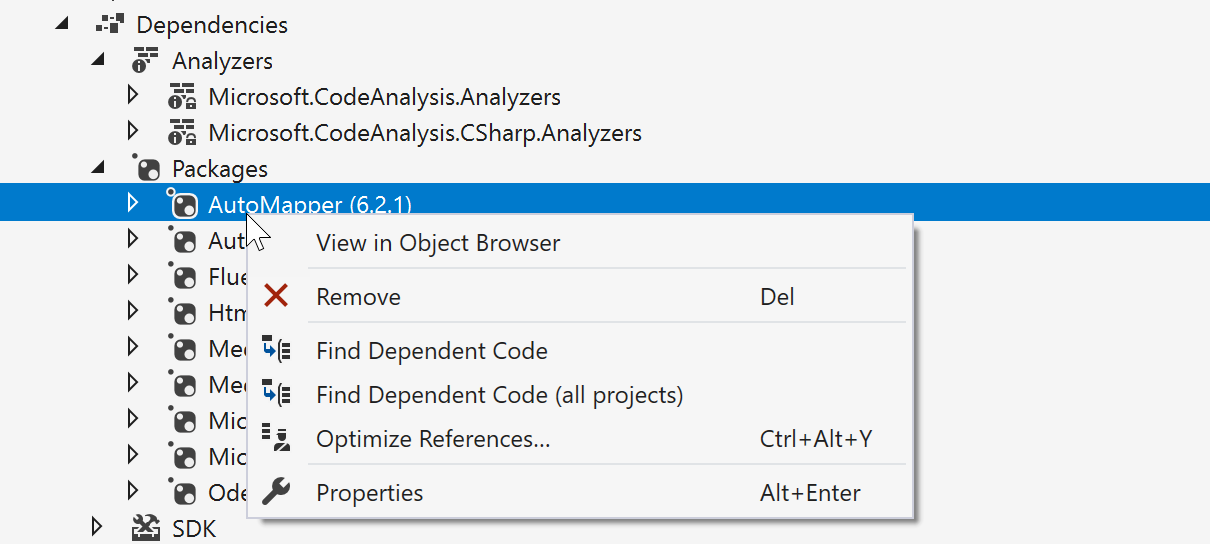The image size is (1210, 544).
Task: Expand the SDK node arrow
Action: 97,526
